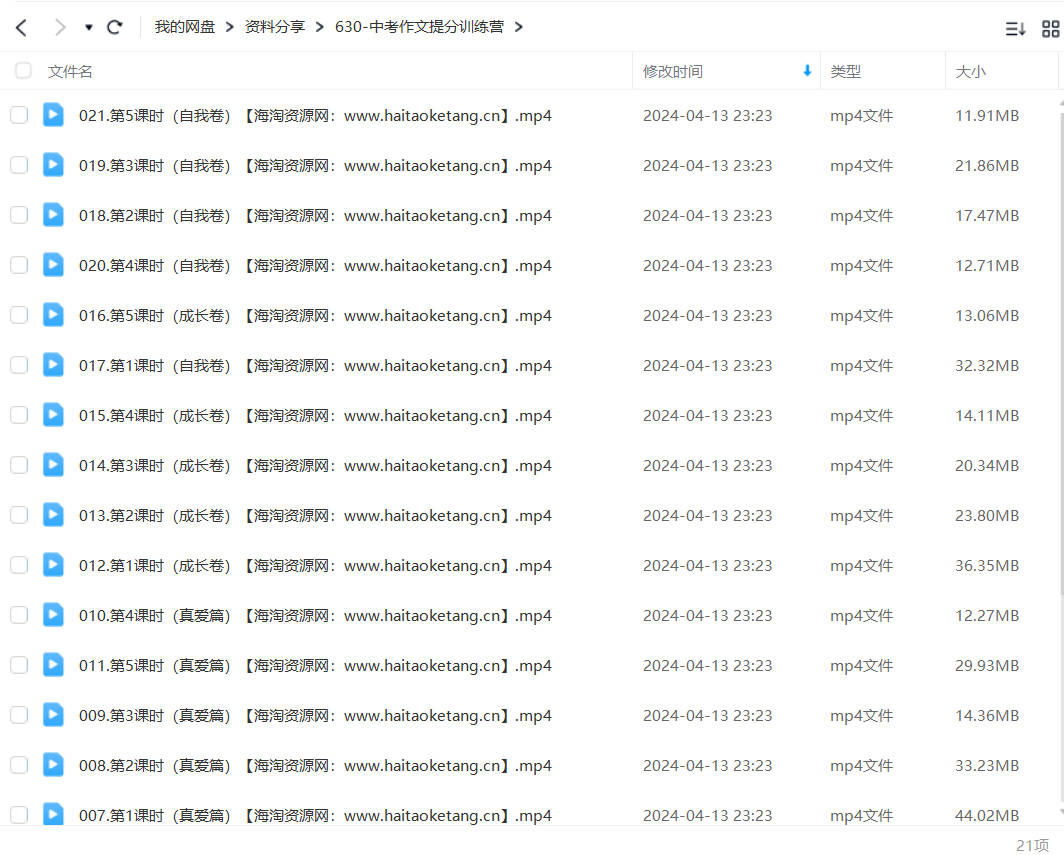This screenshot has width=1064, height=855.
Task: Click the video icon of file 009
Action: [x=53, y=715]
